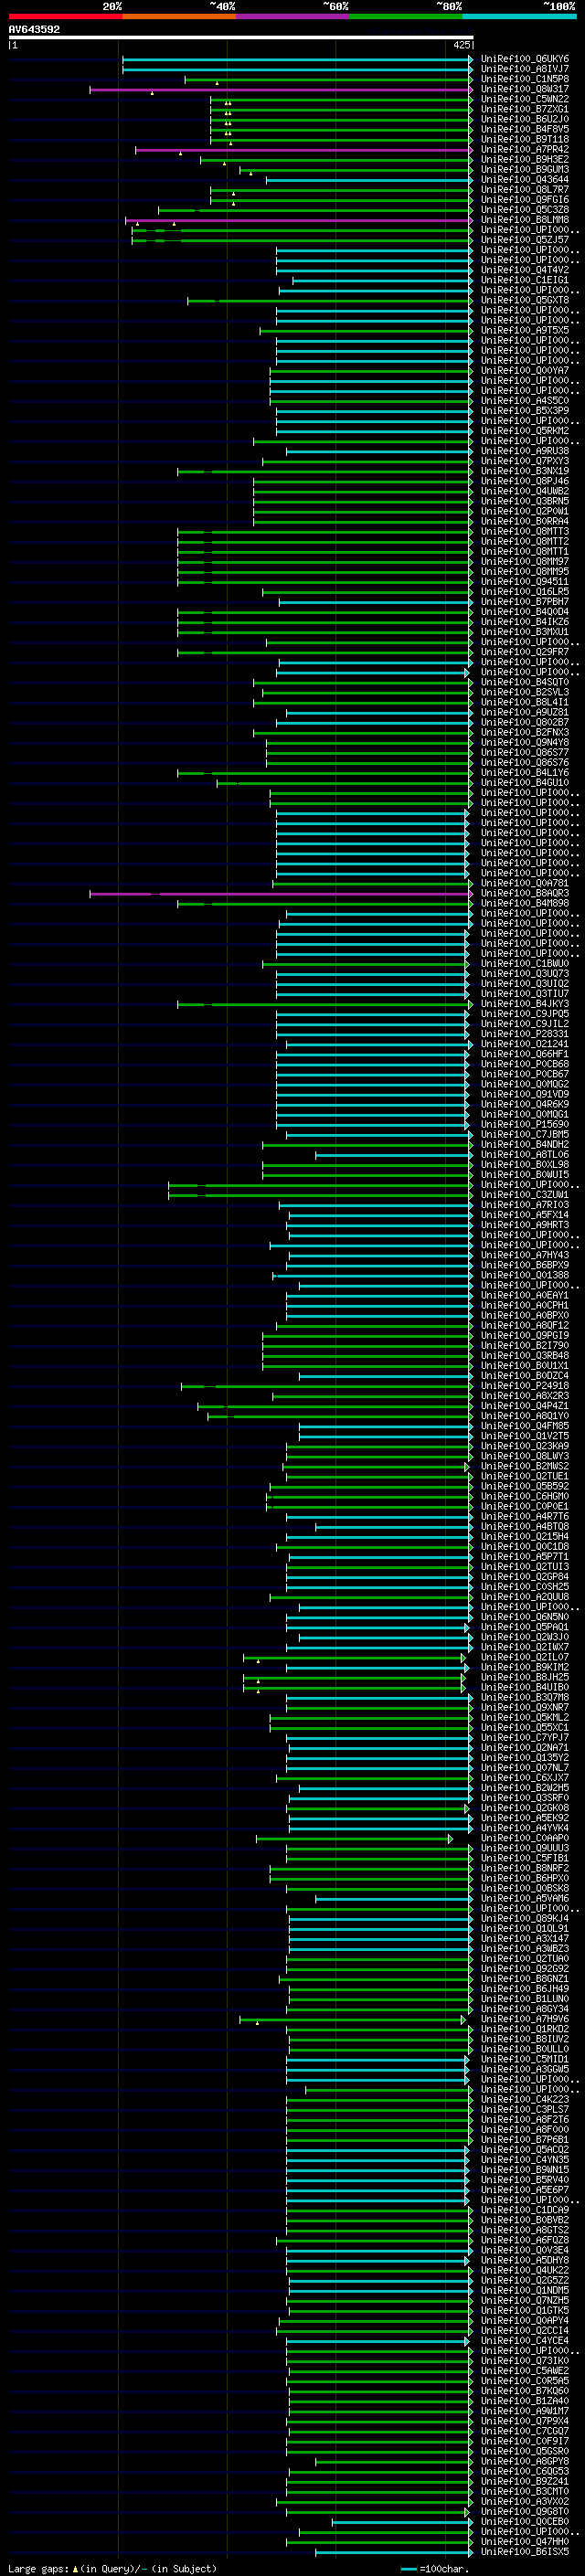
Task: Open hit UniRef100_B0RRA4
Action: coord(525,521)
